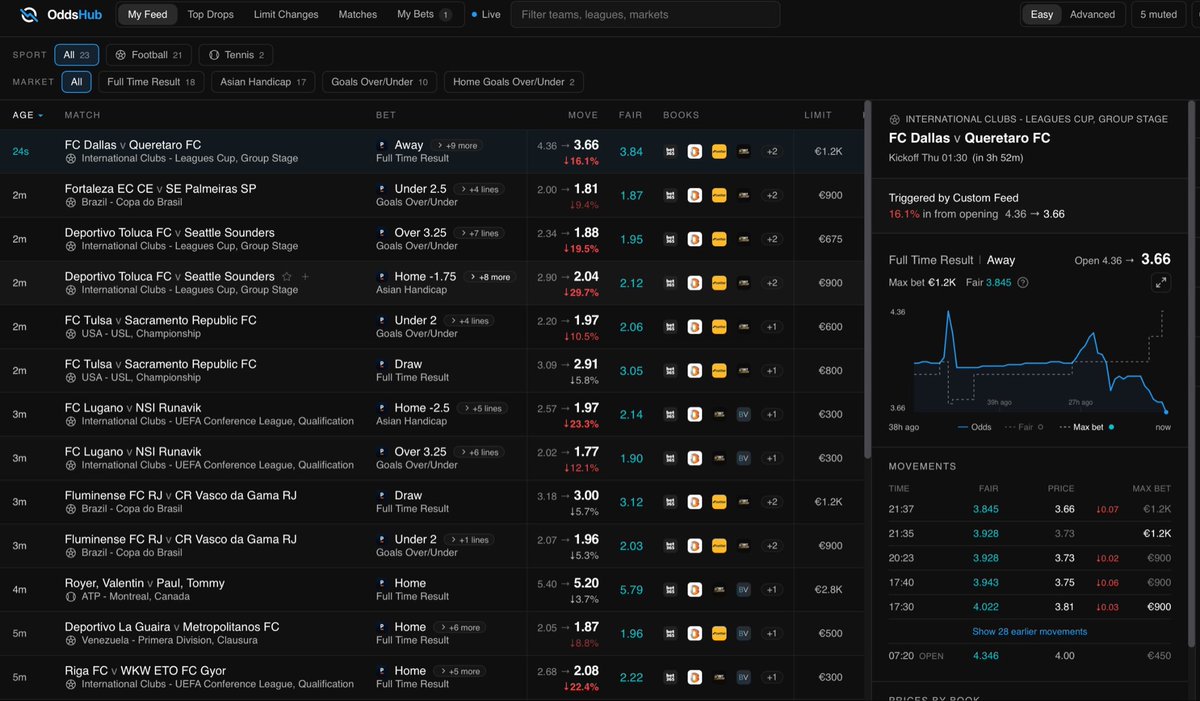This screenshot has width=1200, height=701.
Task: Switch to Easy mode
Action: click(x=1042, y=15)
